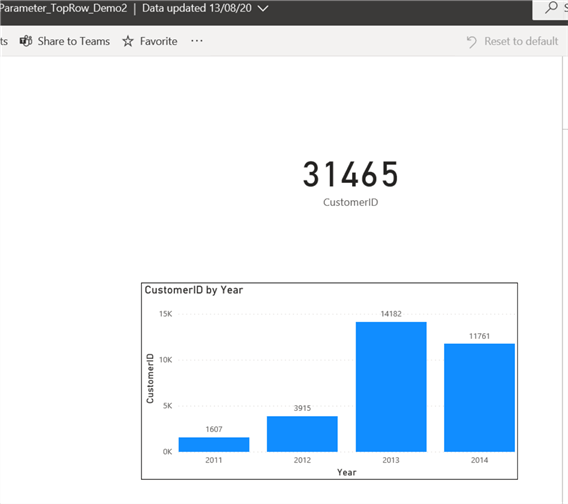The height and width of the screenshot is (504, 568).
Task: Select the 2011 bar in the chart
Action: [214, 445]
